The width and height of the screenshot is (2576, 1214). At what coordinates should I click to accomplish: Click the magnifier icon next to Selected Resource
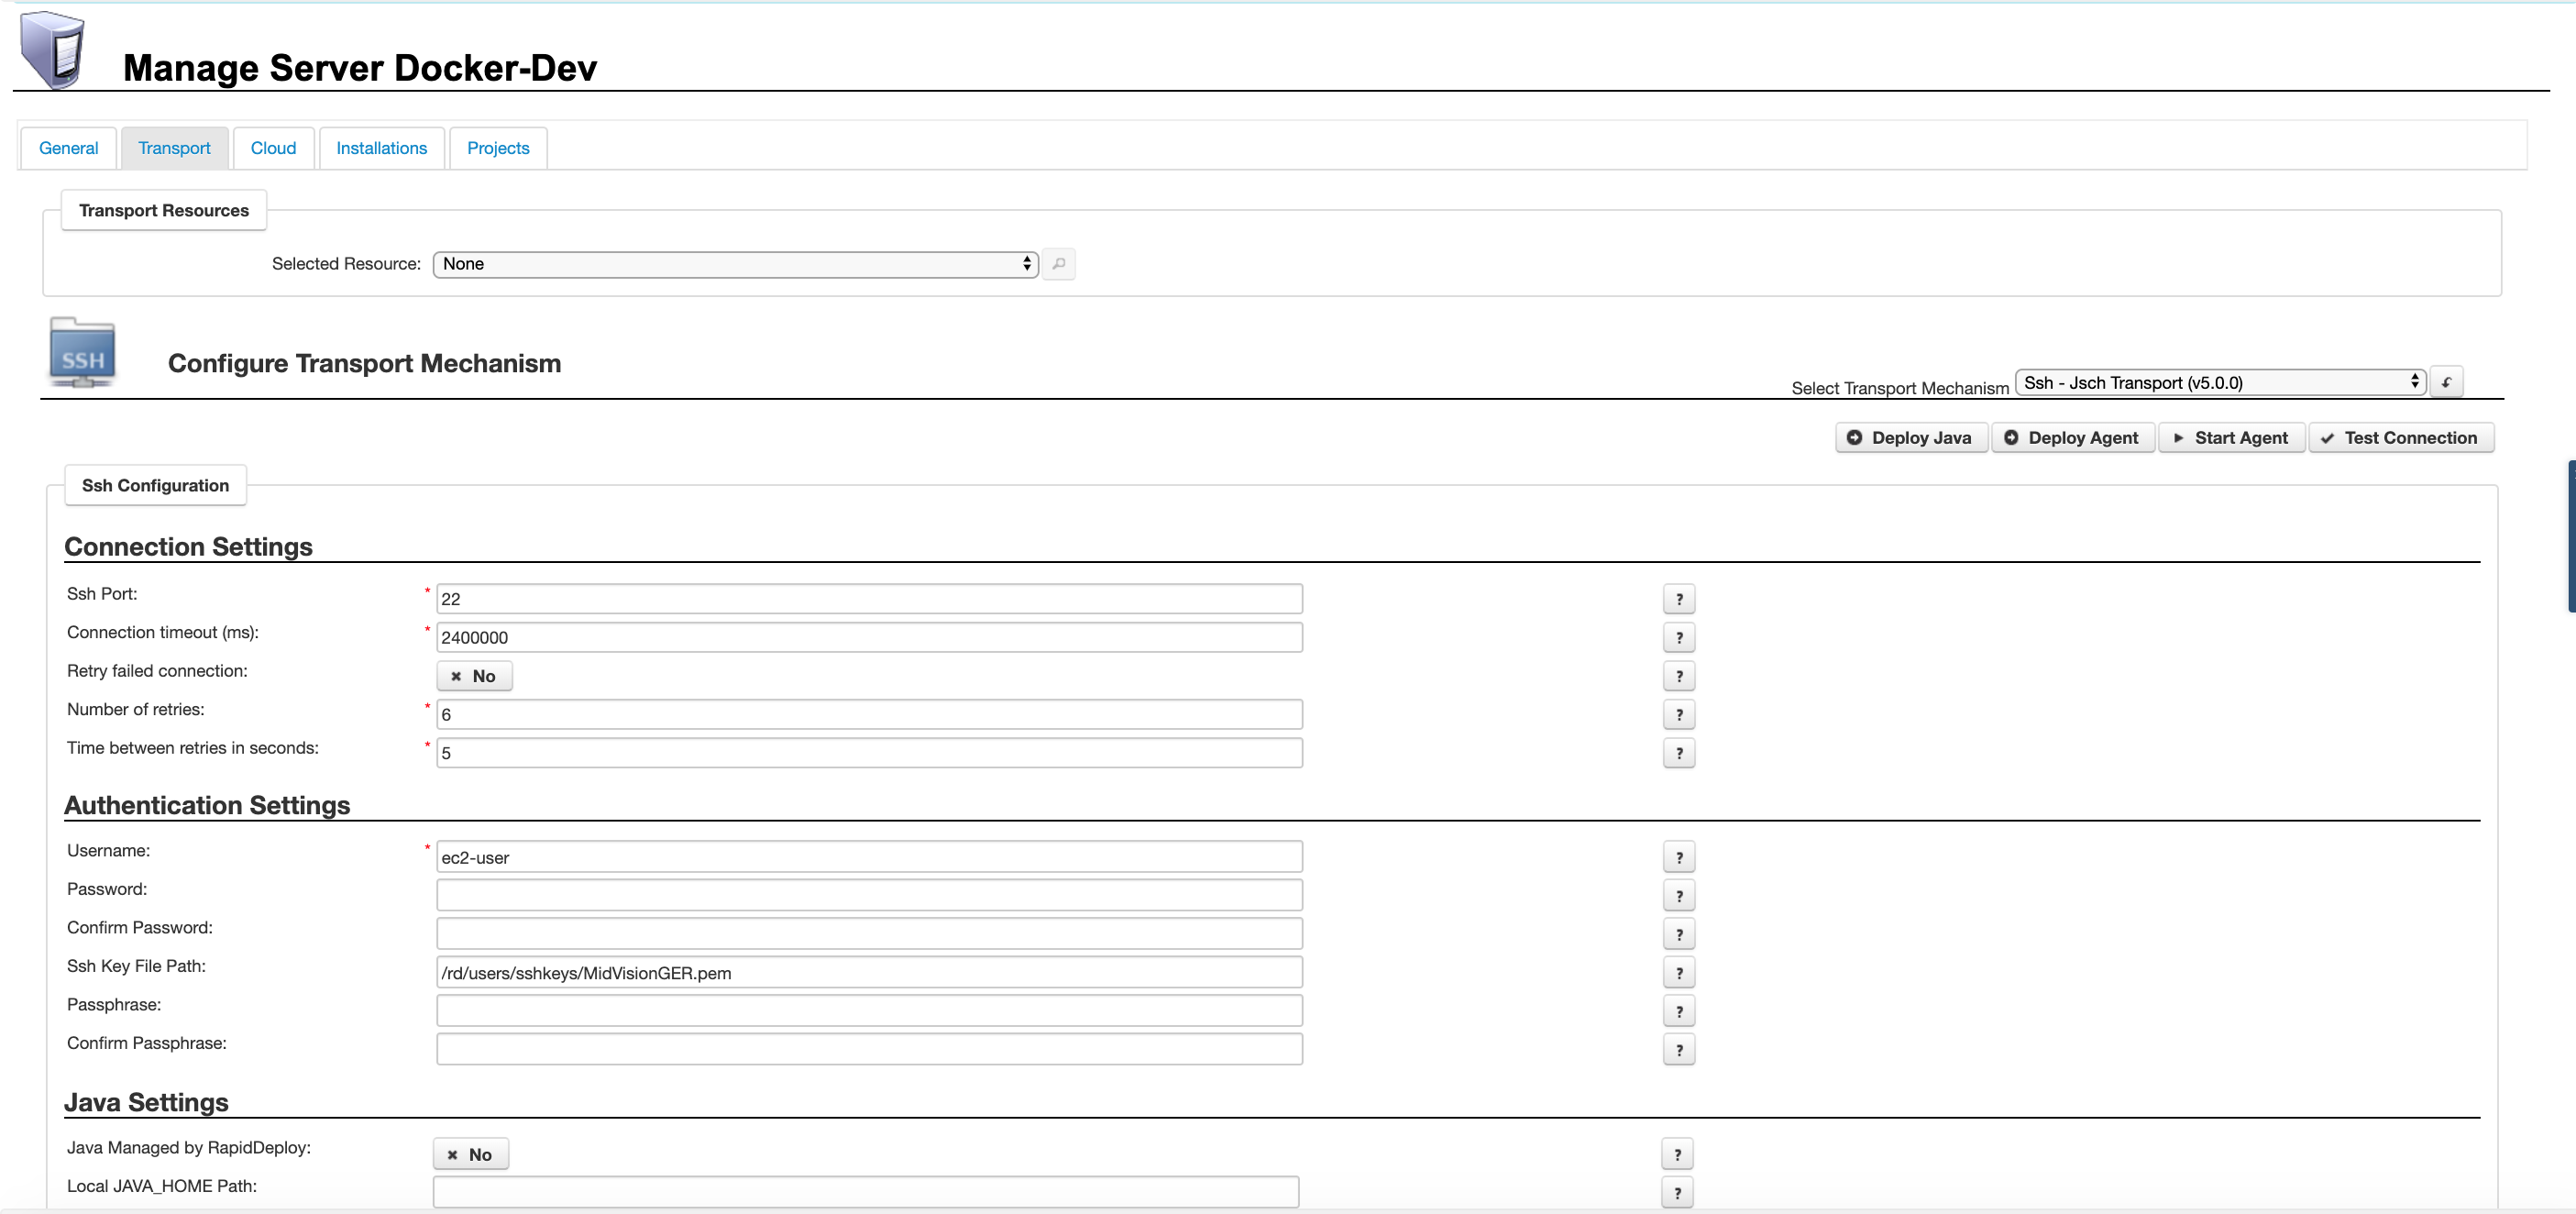[1058, 264]
